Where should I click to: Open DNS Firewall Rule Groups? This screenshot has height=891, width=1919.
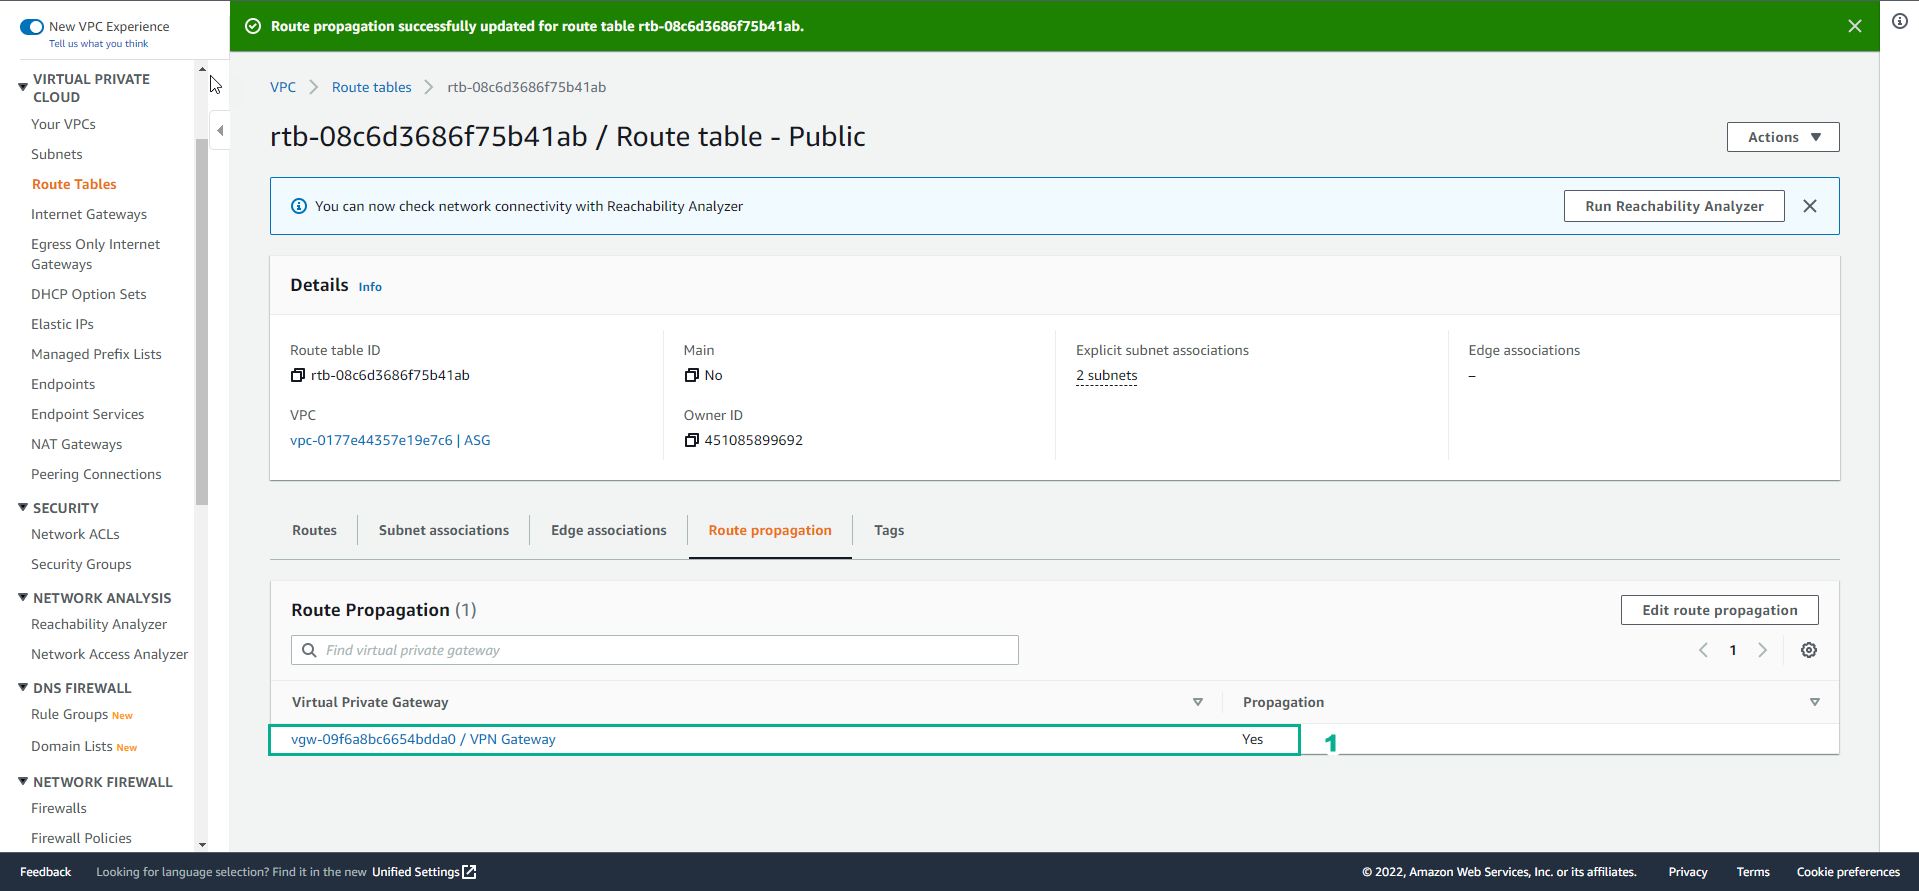coord(69,714)
